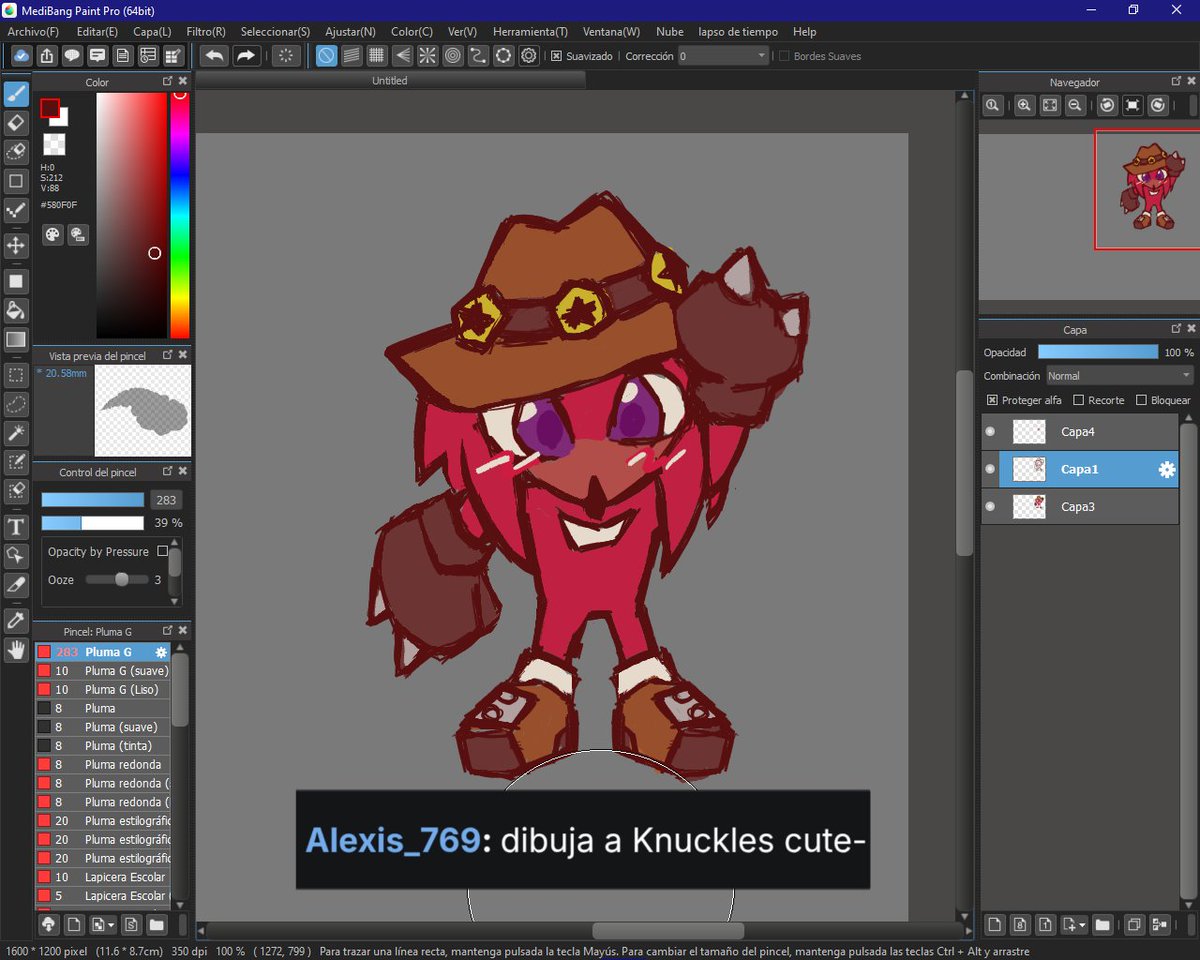Image resolution: width=1200 pixels, height=960 pixels.
Task: Undock the Capa panel
Action: (x=1176, y=329)
